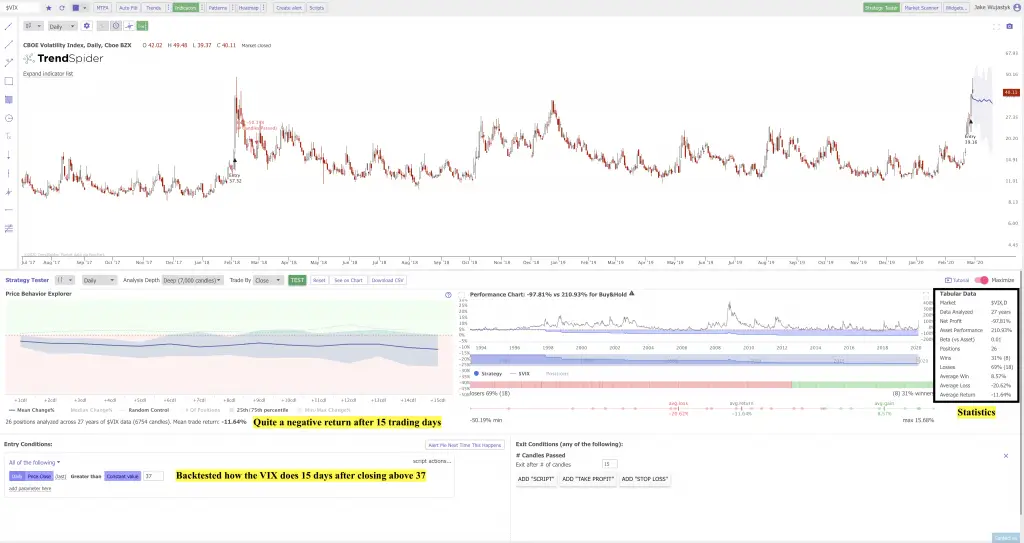Add $VIX to favorites with star icon
Screen dimensions: 1024x543
point(49,8)
